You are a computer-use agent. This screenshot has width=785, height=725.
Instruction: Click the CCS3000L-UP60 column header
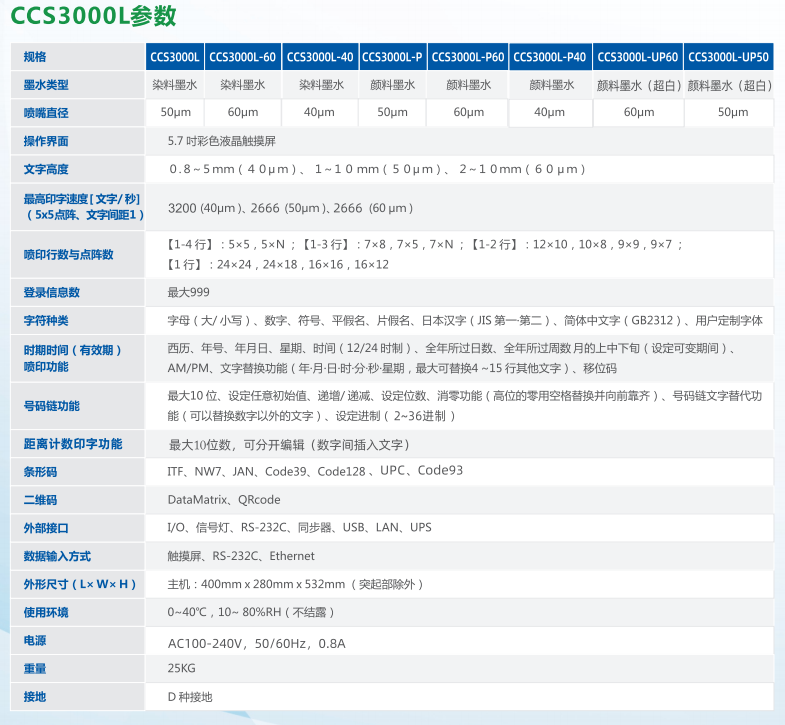pyautogui.click(x=639, y=57)
